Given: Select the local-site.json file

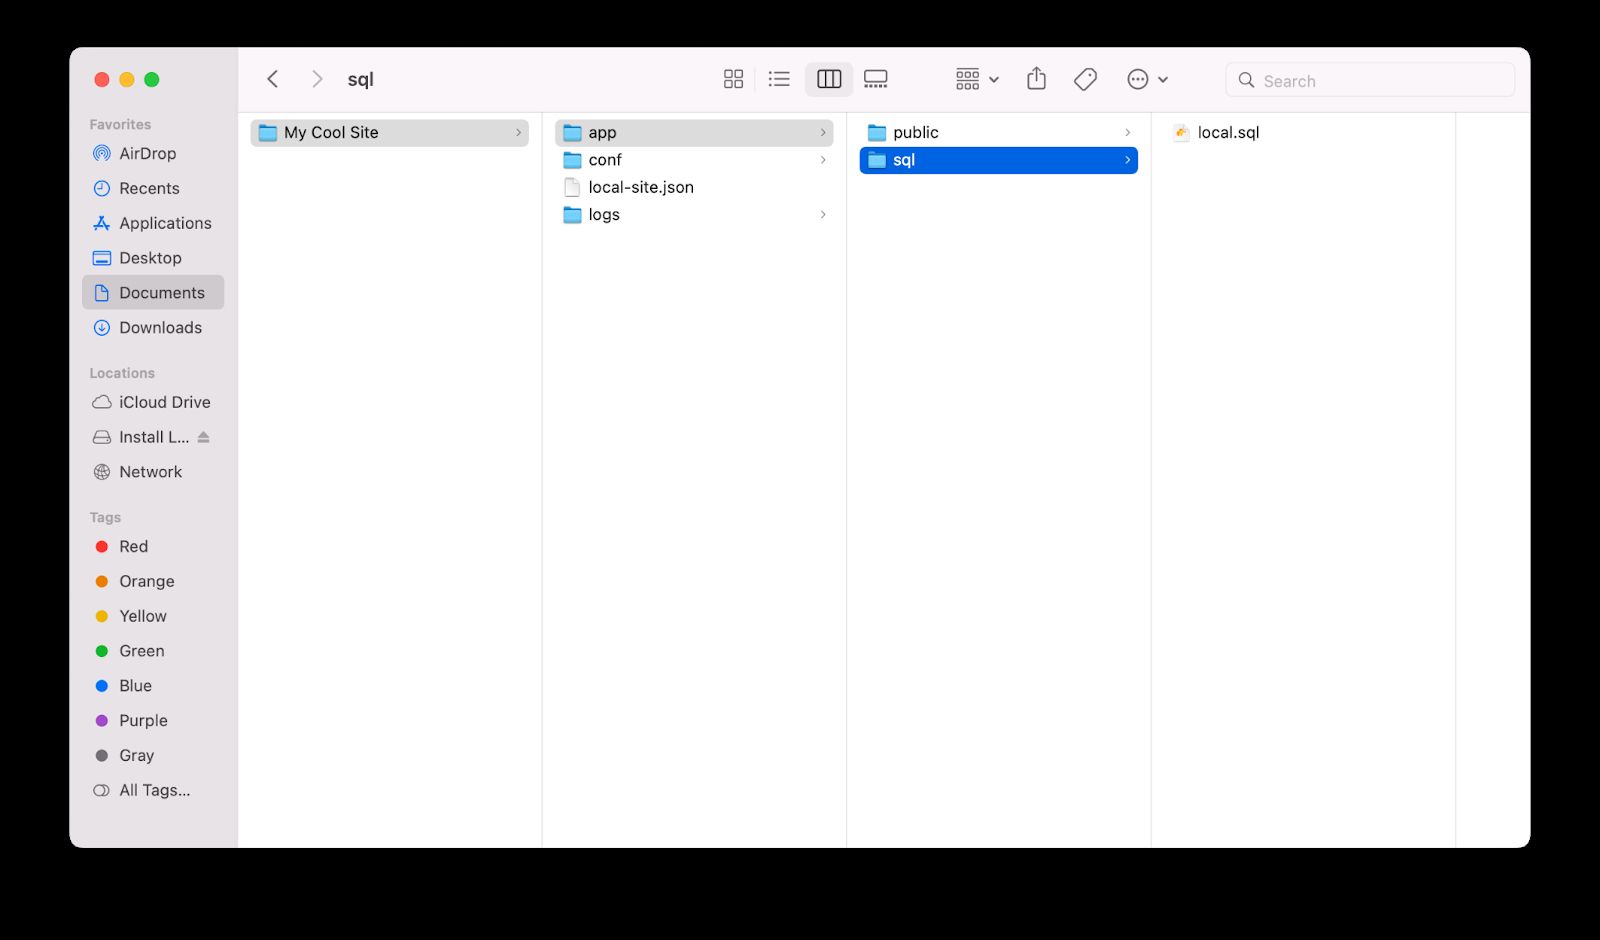Looking at the screenshot, I should pyautogui.click(x=694, y=187).
